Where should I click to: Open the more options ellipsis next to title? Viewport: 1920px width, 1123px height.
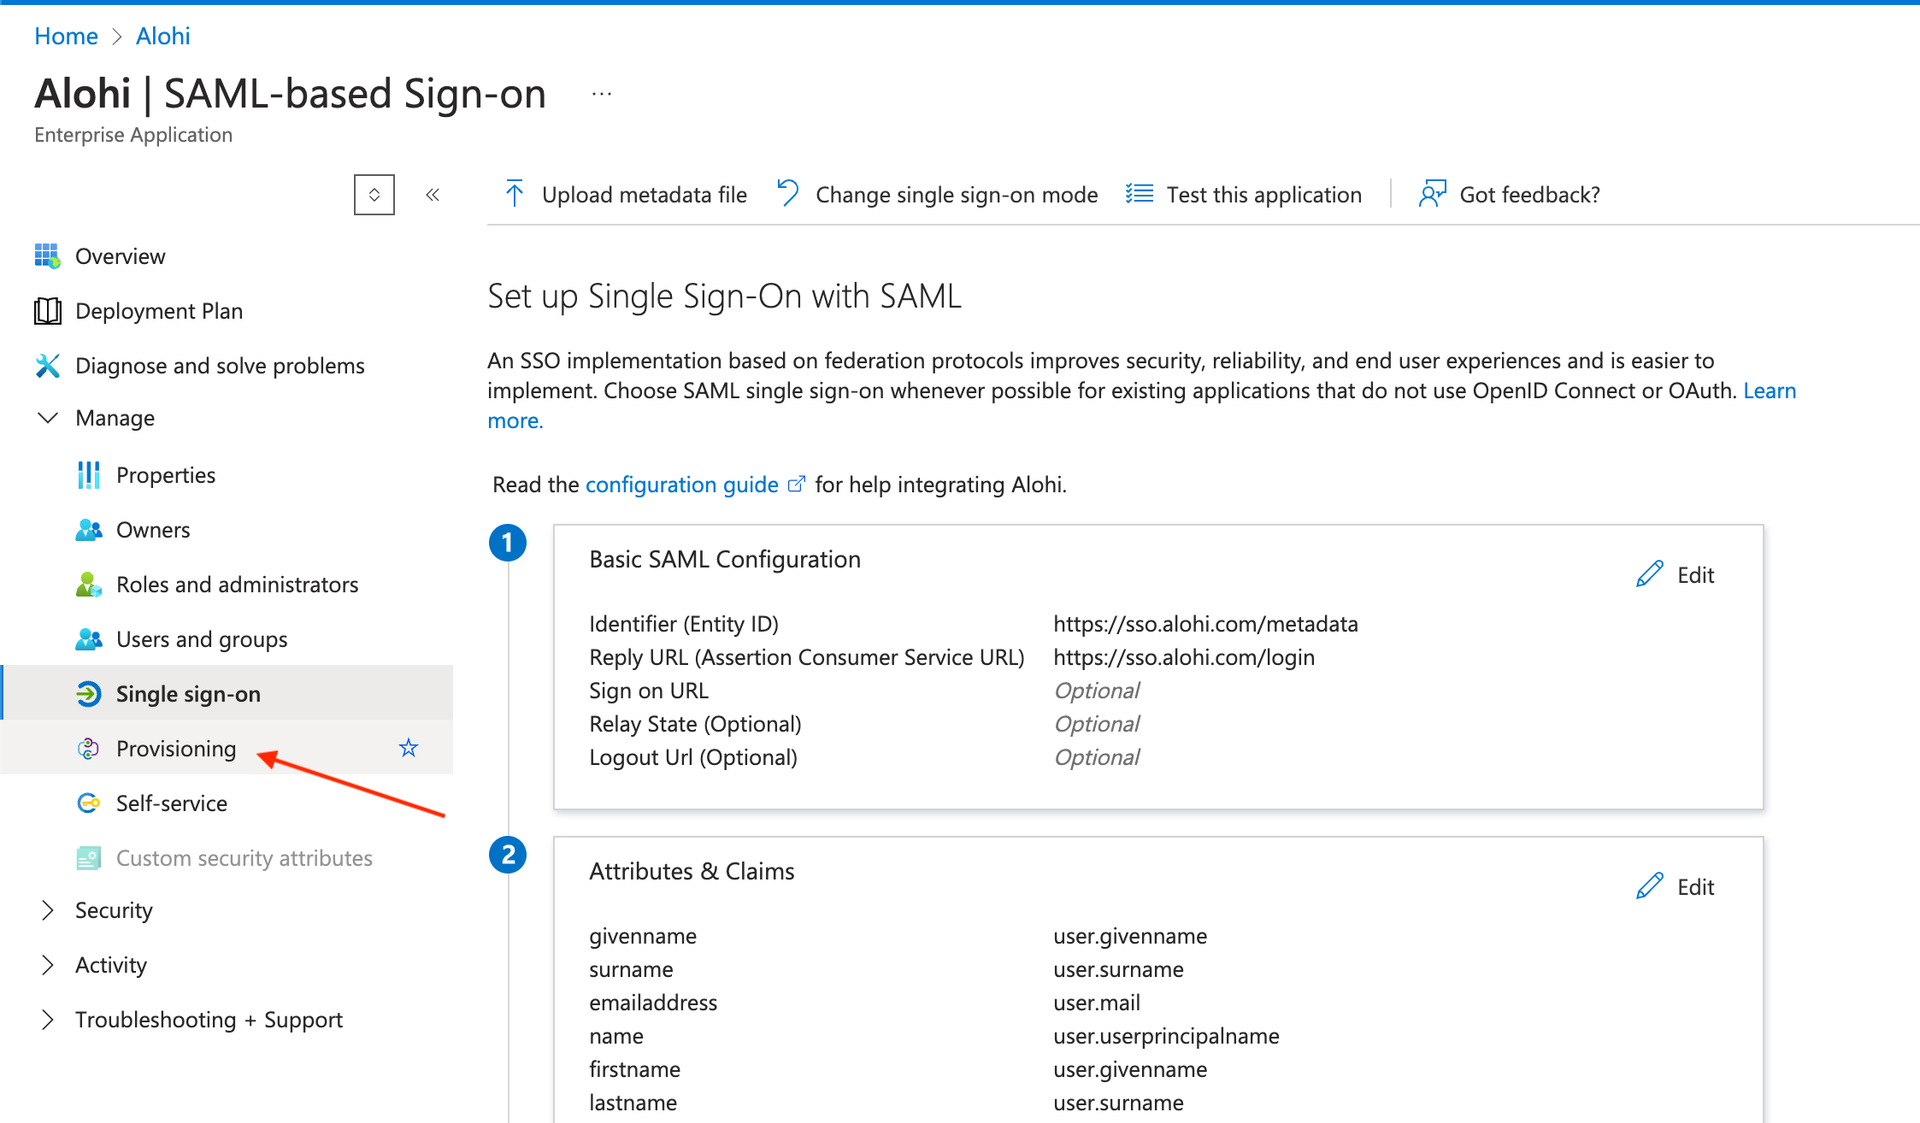601,94
